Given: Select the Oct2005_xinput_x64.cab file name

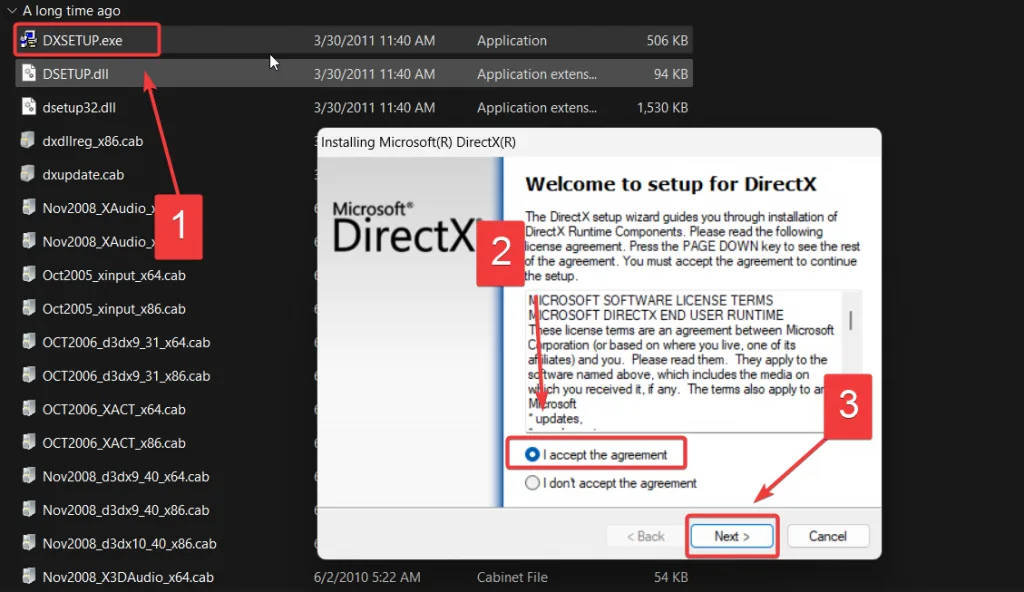Looking at the screenshot, I should (114, 275).
